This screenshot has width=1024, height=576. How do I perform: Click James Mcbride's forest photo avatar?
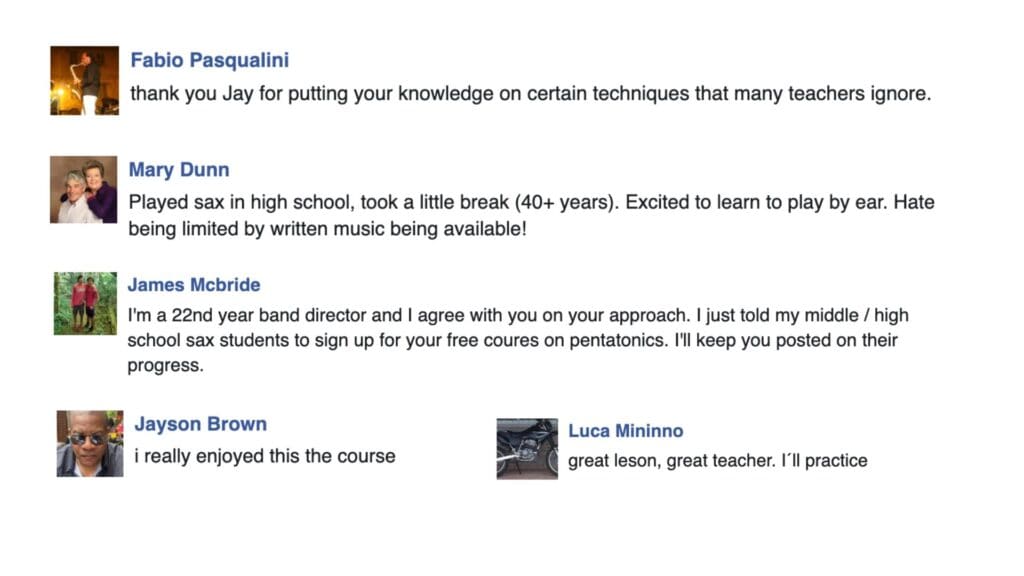[x=86, y=304]
